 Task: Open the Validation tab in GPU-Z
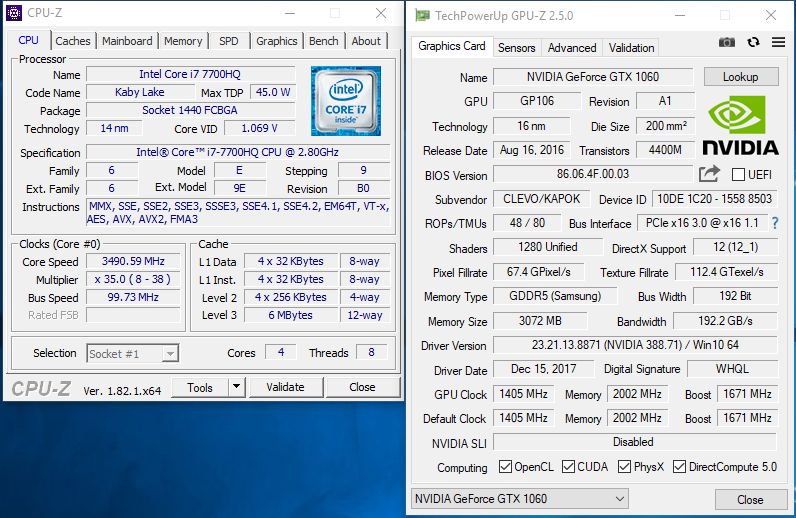(x=632, y=48)
